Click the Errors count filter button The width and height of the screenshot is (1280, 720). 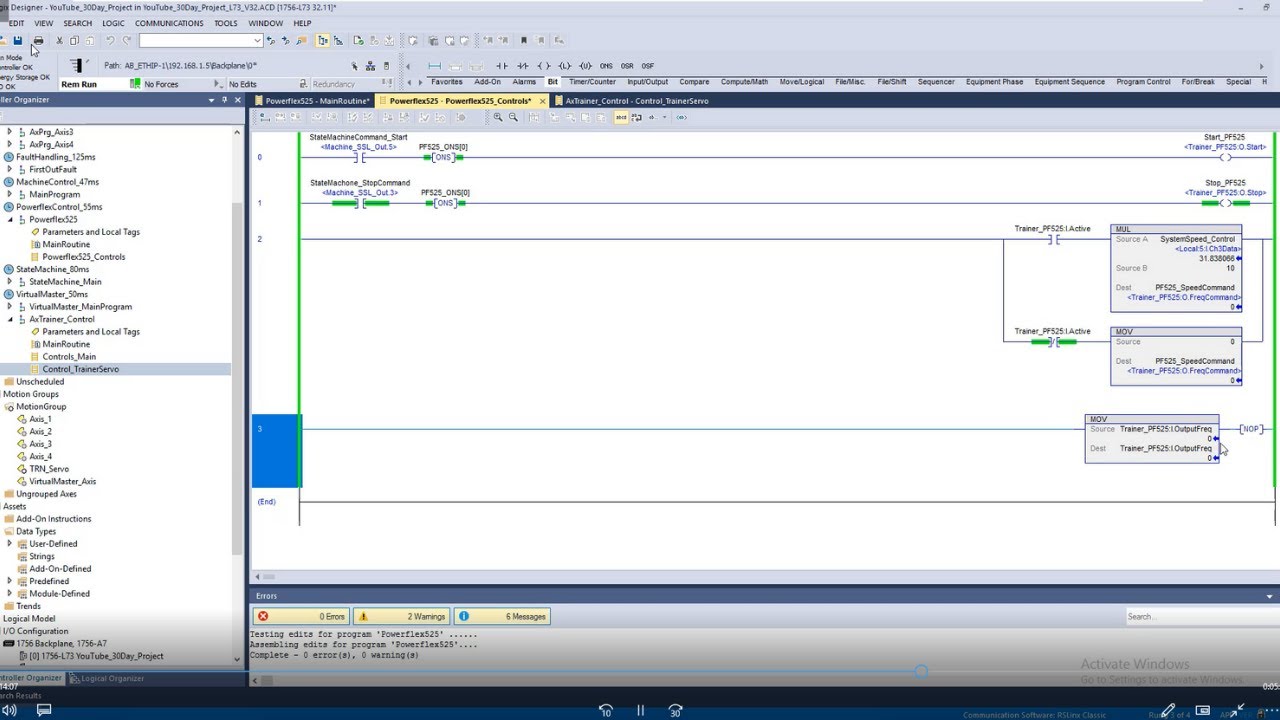tap(300, 616)
